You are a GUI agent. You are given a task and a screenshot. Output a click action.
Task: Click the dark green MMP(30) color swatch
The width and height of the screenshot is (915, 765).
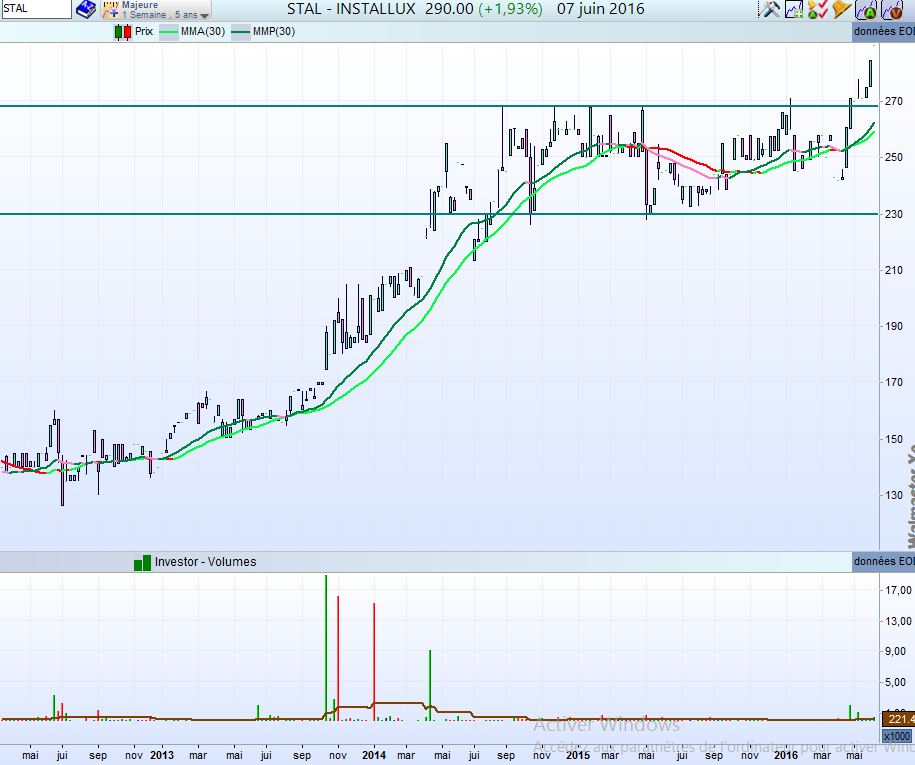tap(240, 32)
